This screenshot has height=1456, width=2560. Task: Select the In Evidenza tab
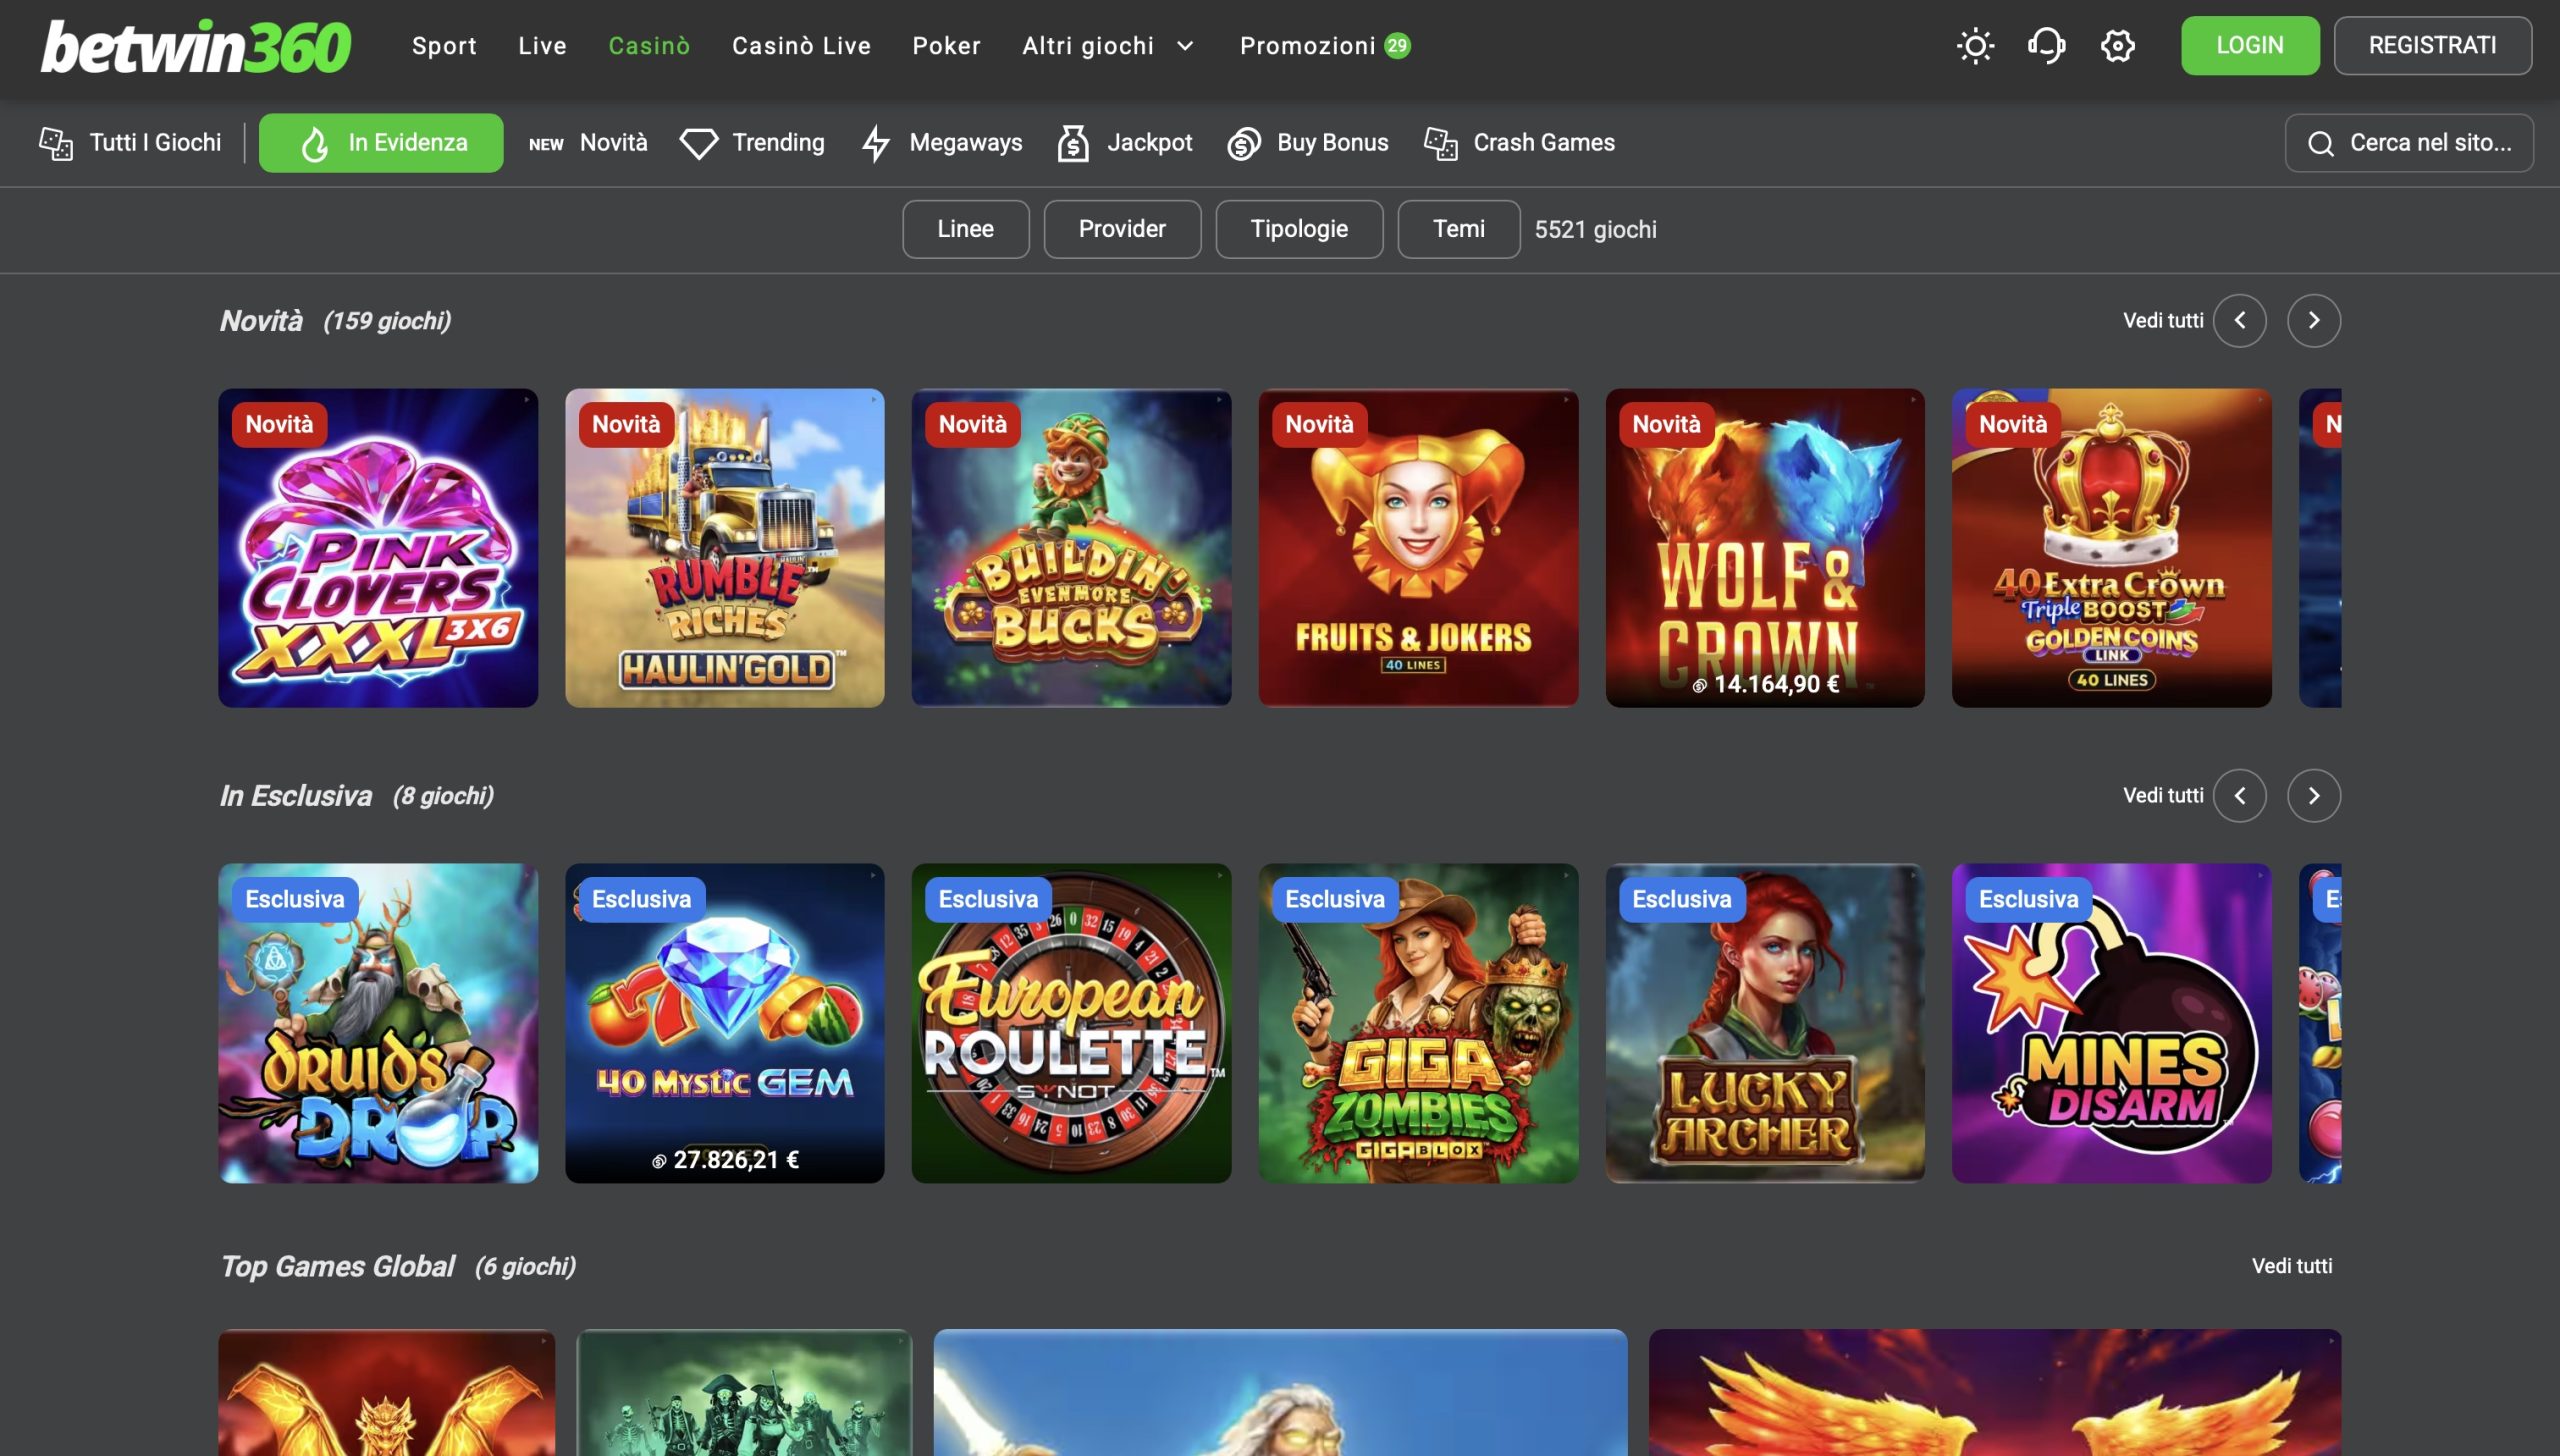click(x=381, y=143)
